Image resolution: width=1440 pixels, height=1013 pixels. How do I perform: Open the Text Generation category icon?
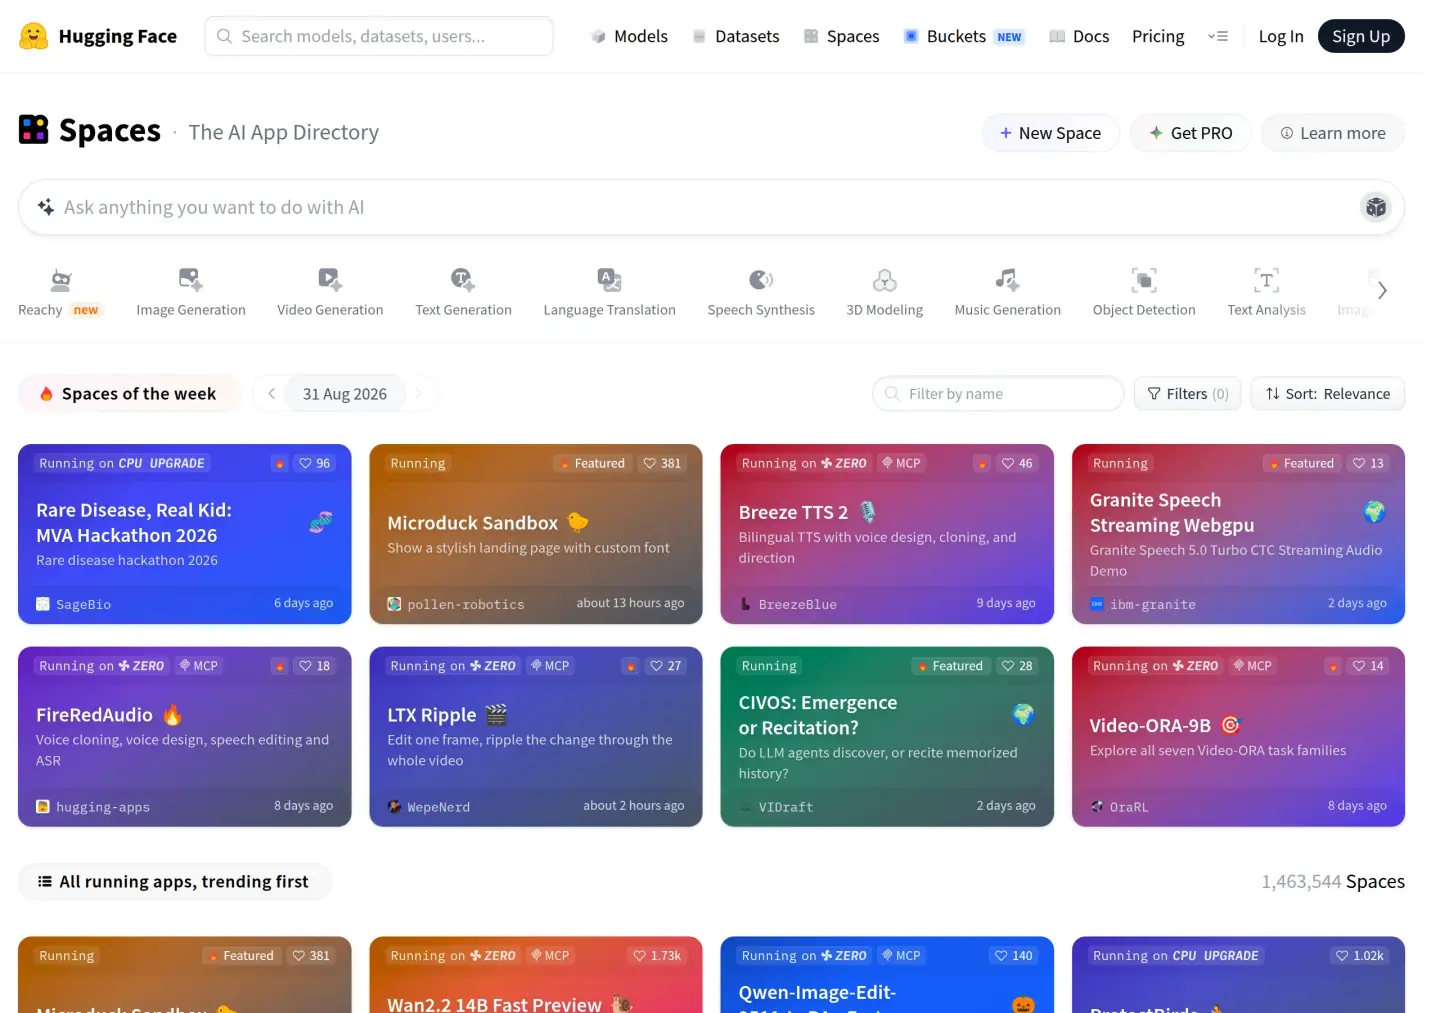(x=463, y=279)
